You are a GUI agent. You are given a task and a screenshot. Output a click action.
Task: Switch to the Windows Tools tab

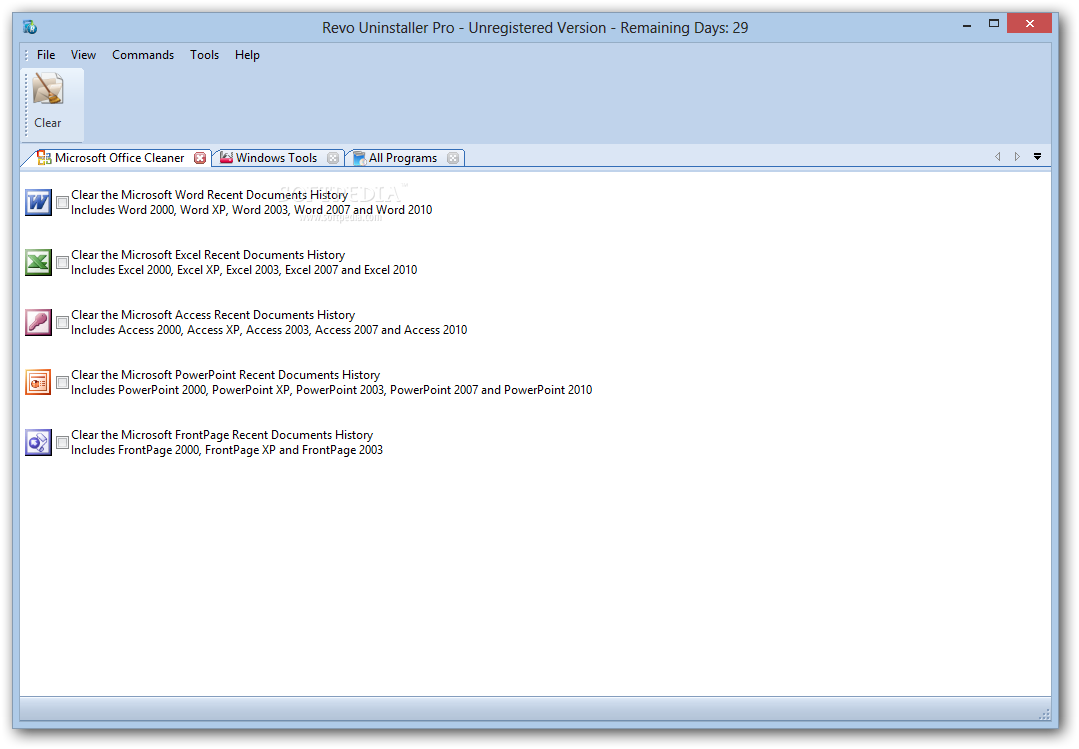(x=277, y=158)
